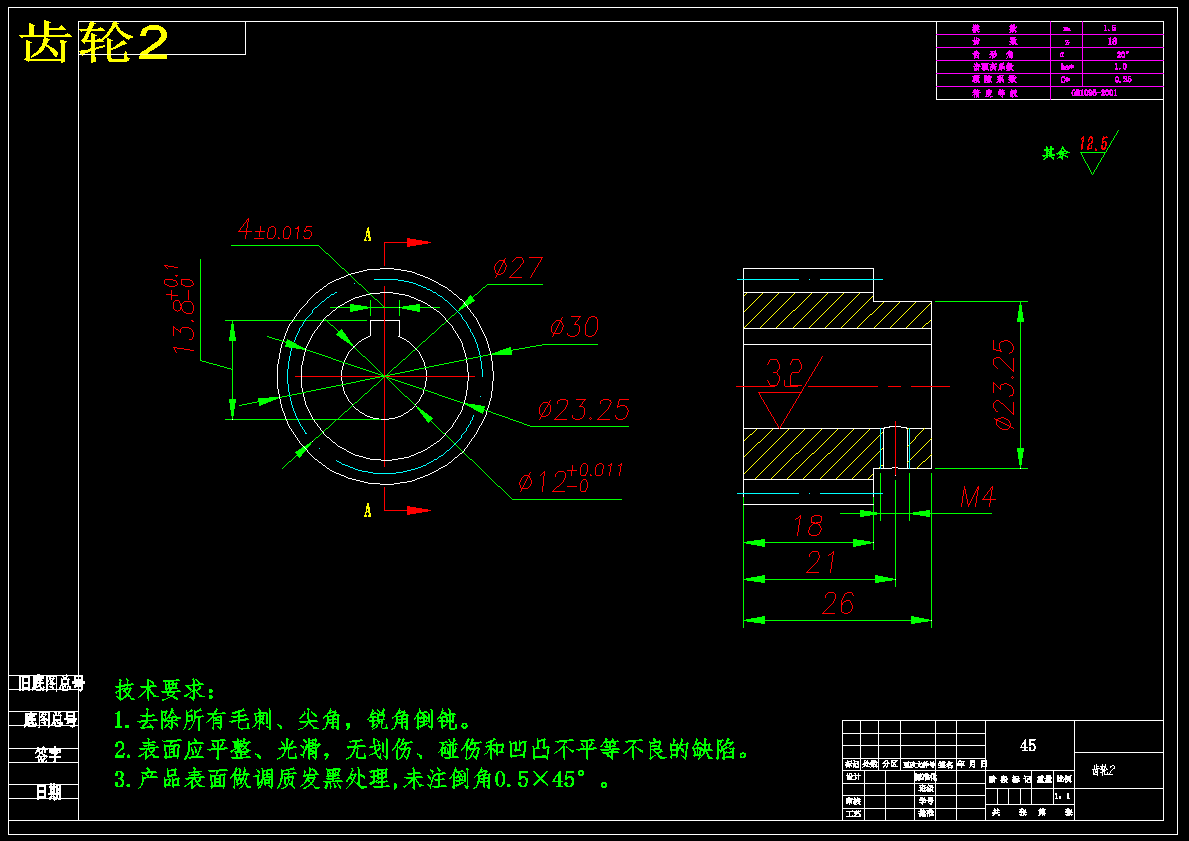Click the ø27 diameter dimension
This screenshot has width=1189, height=841.
pos(518,268)
